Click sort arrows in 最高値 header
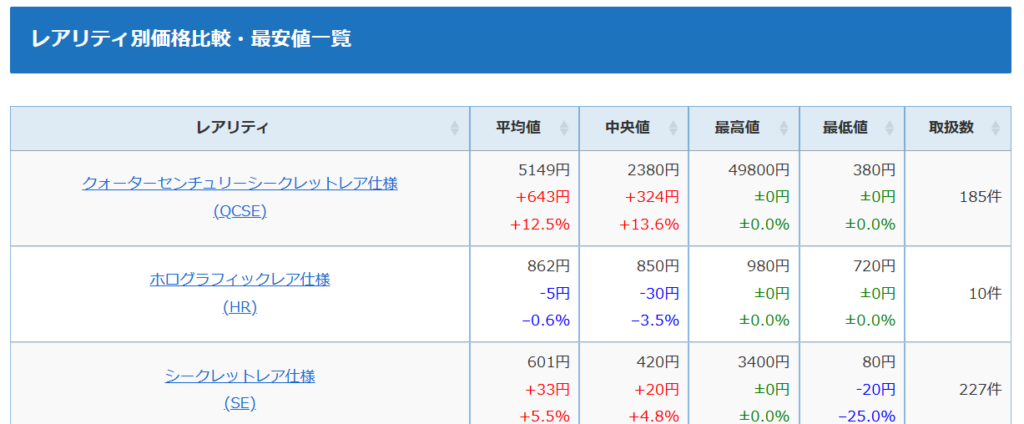The height and width of the screenshot is (424, 1024). point(784,128)
